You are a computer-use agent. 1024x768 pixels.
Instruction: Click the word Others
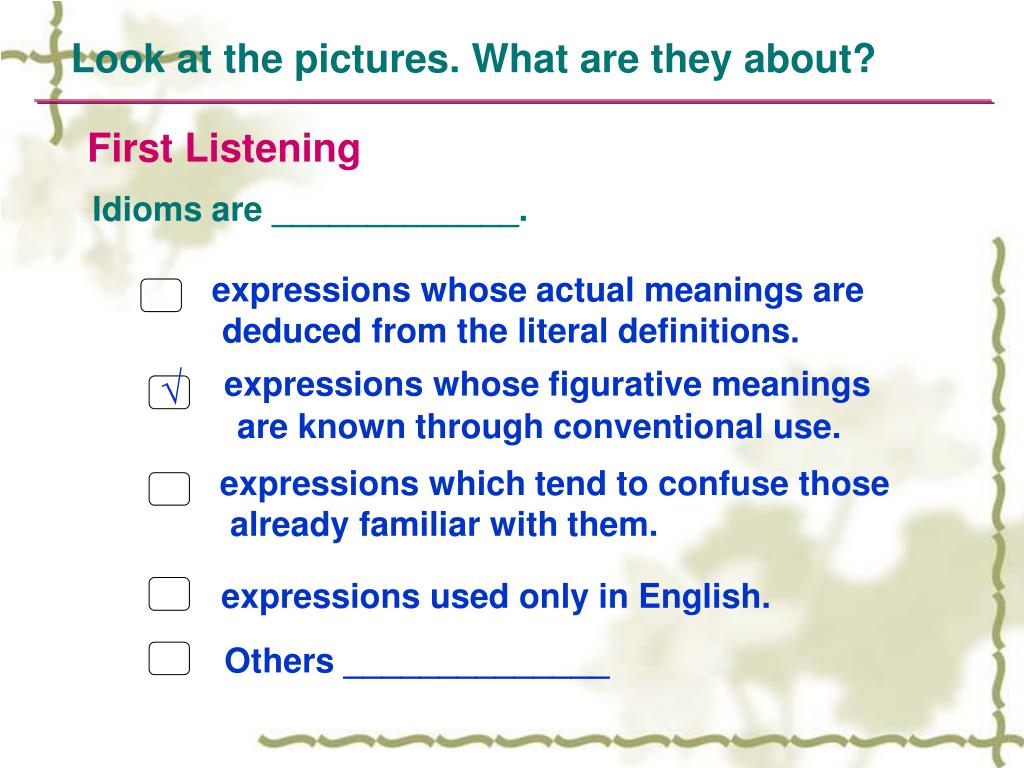point(279,661)
